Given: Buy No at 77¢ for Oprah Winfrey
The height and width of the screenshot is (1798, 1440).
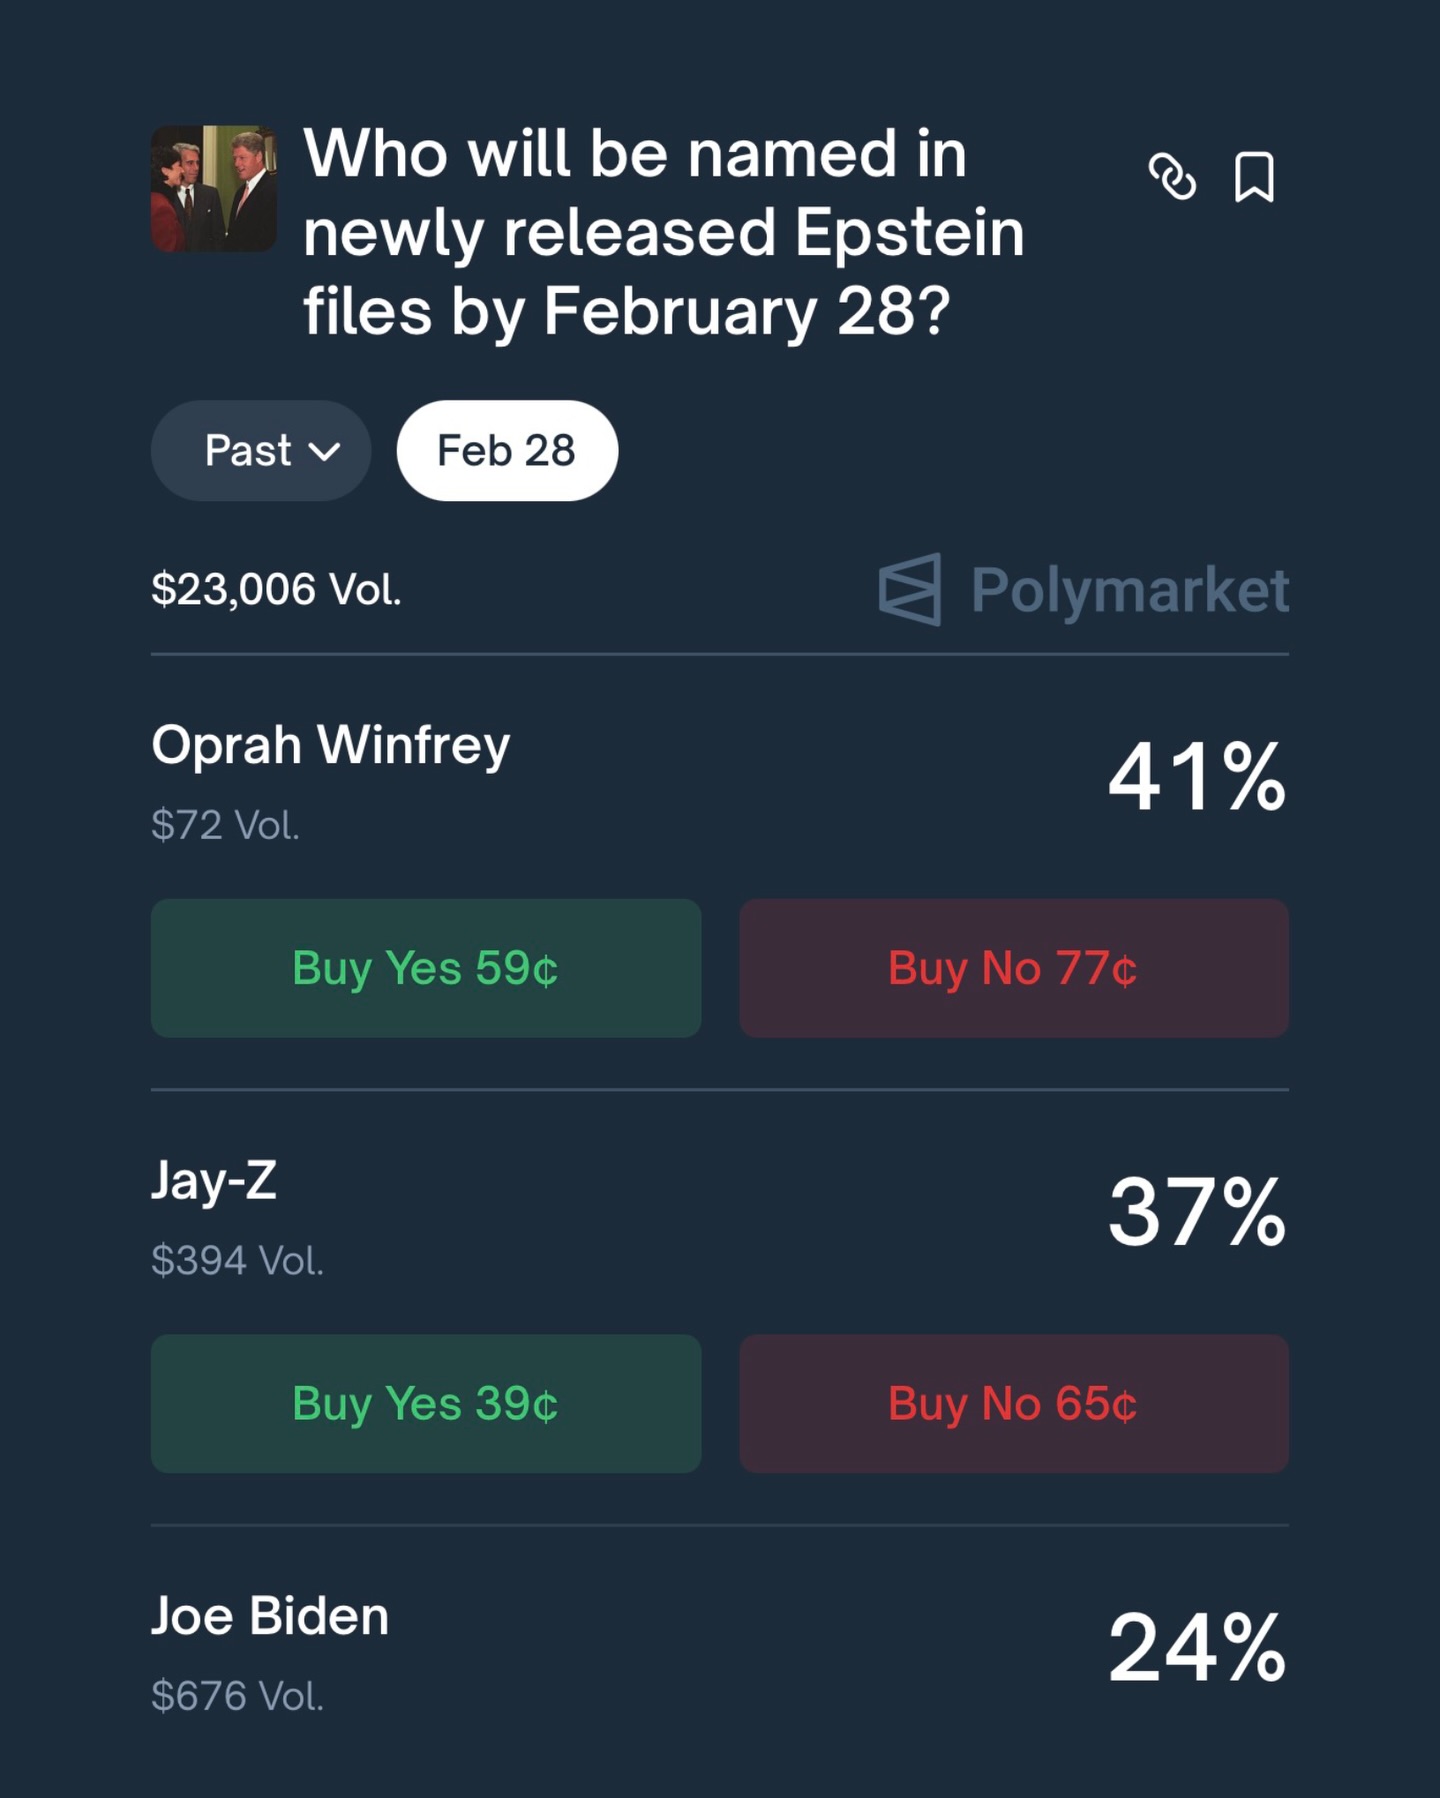Looking at the screenshot, I should click(1014, 968).
